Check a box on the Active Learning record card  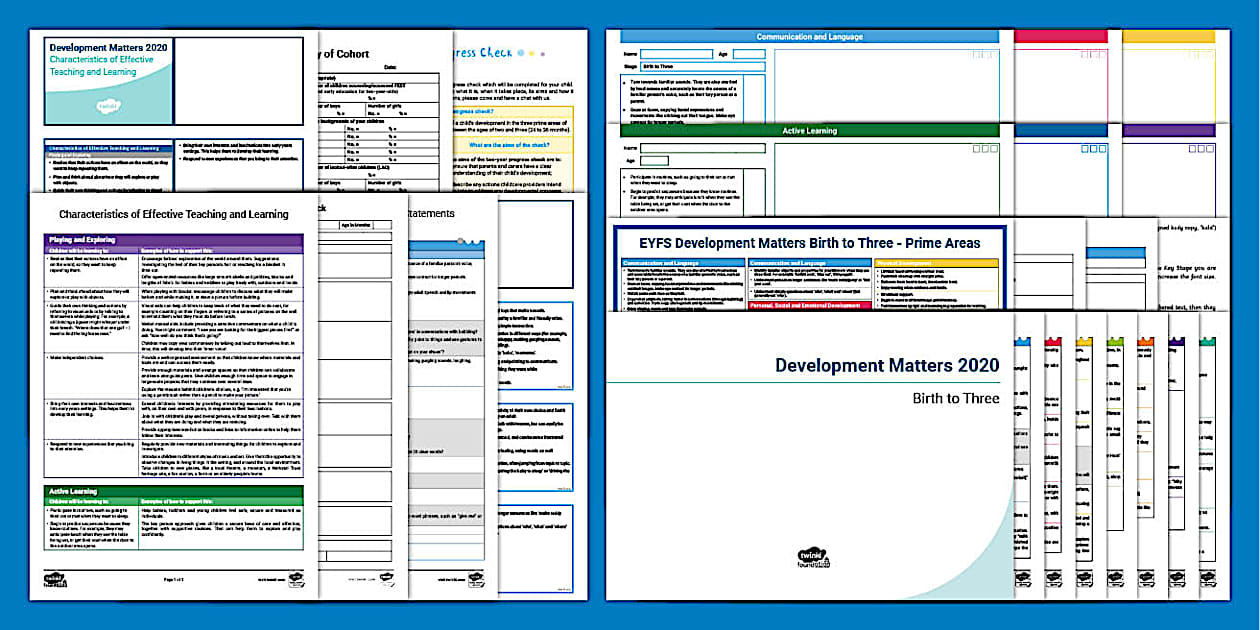pos(976,148)
